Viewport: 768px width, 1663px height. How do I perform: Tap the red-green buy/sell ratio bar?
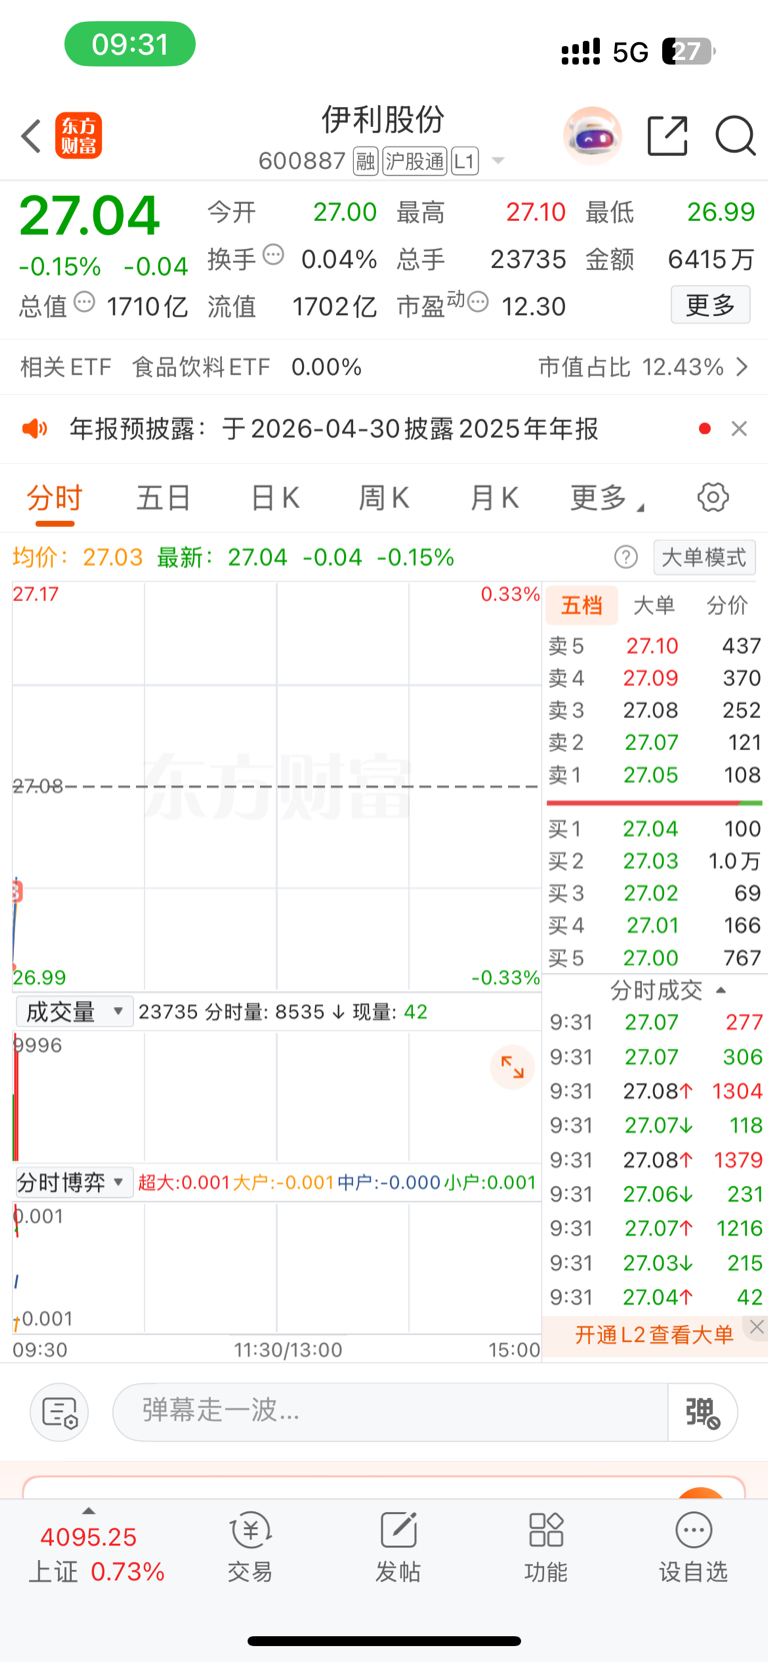pyautogui.click(x=654, y=802)
